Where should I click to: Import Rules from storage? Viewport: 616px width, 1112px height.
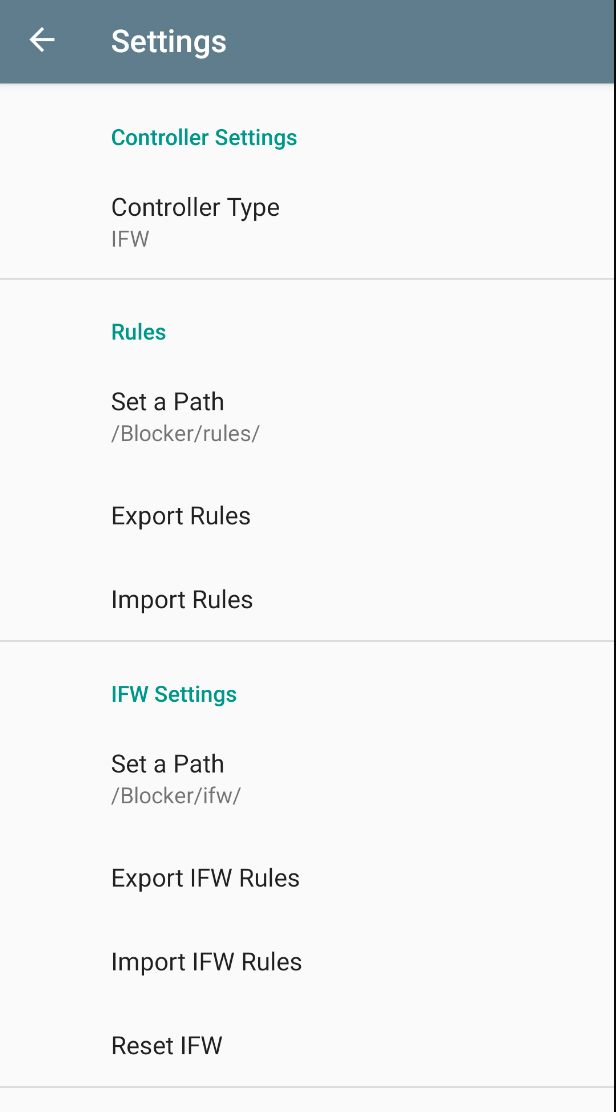pos(182,599)
